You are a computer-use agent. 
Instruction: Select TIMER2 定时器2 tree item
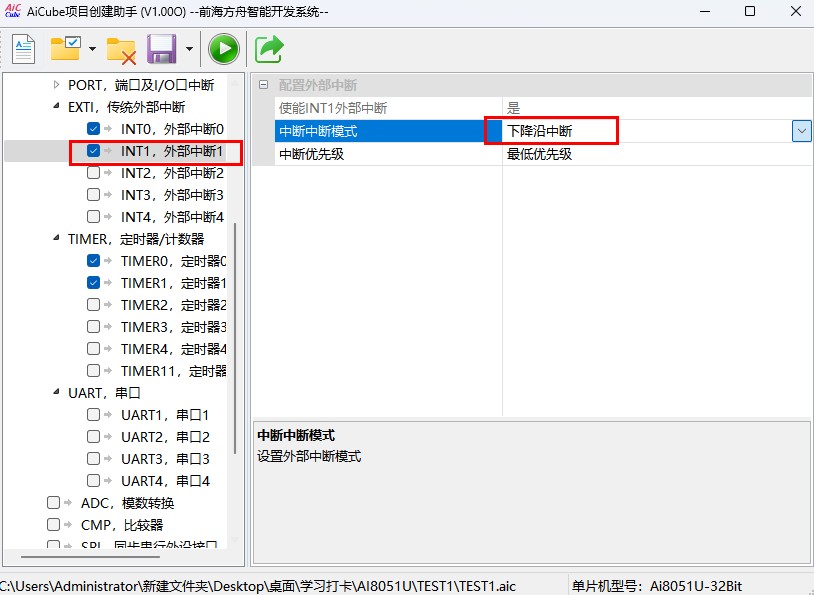point(173,305)
